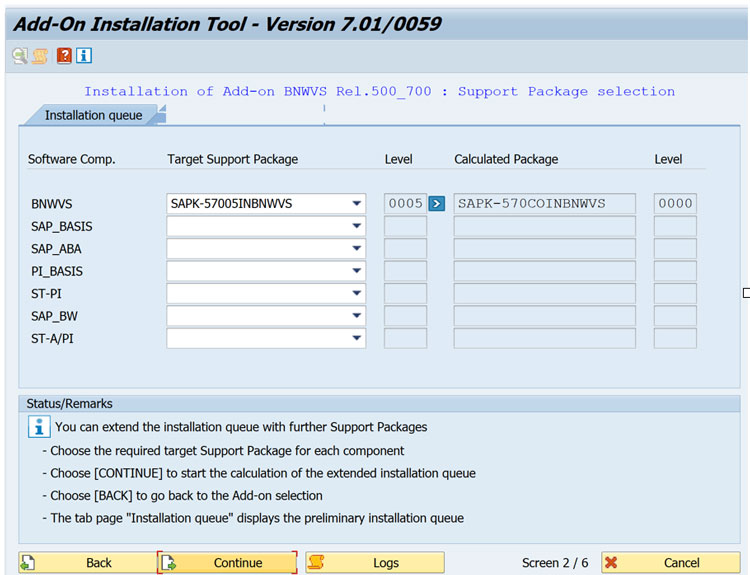Click the SAP_BW component label
The image size is (750, 575).
tap(54, 316)
